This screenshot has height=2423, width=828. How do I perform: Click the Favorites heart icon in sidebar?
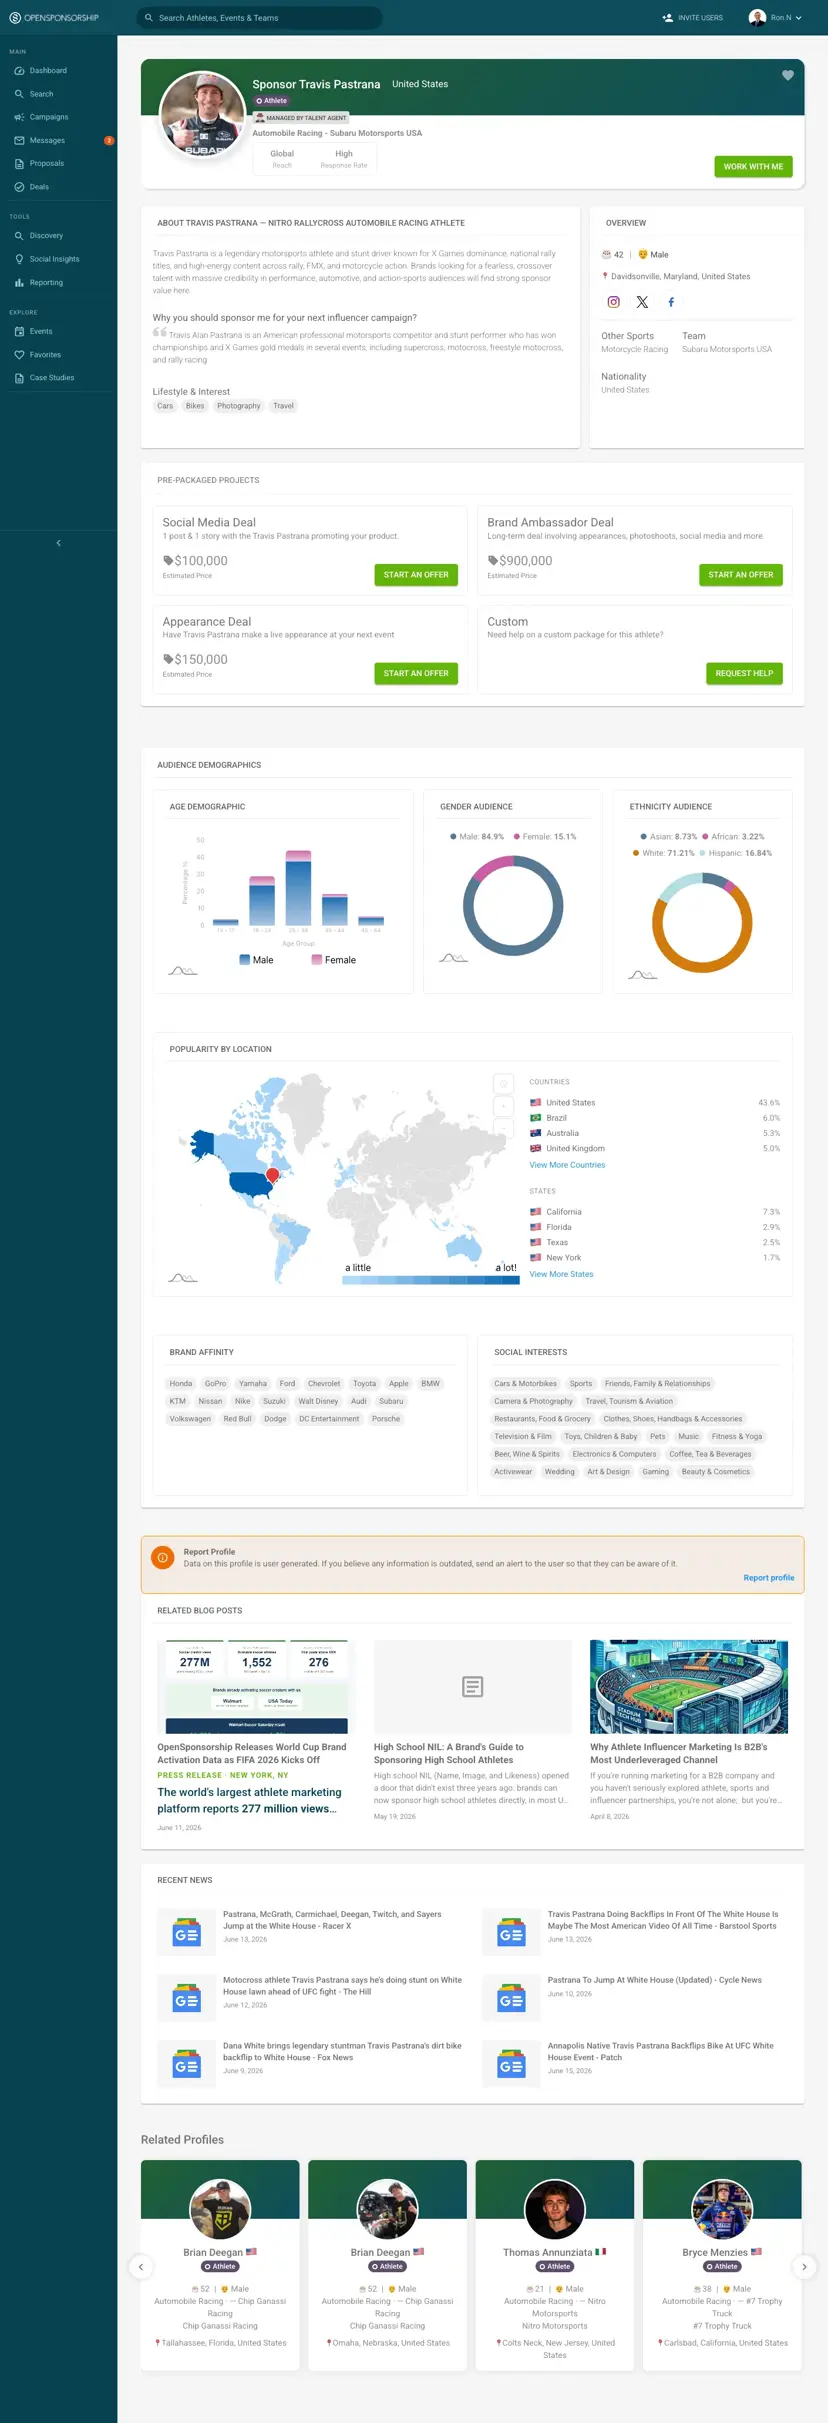19,355
